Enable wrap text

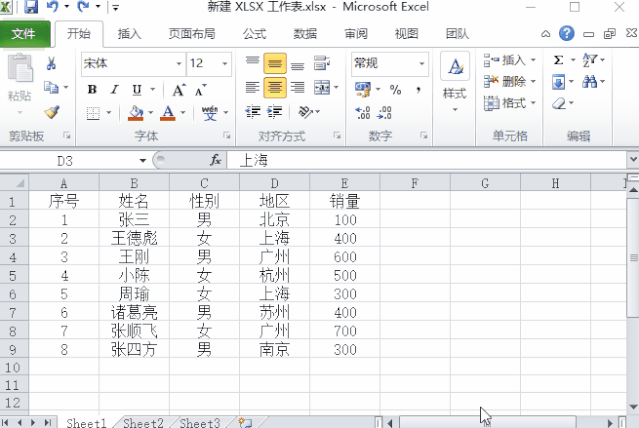coord(322,63)
